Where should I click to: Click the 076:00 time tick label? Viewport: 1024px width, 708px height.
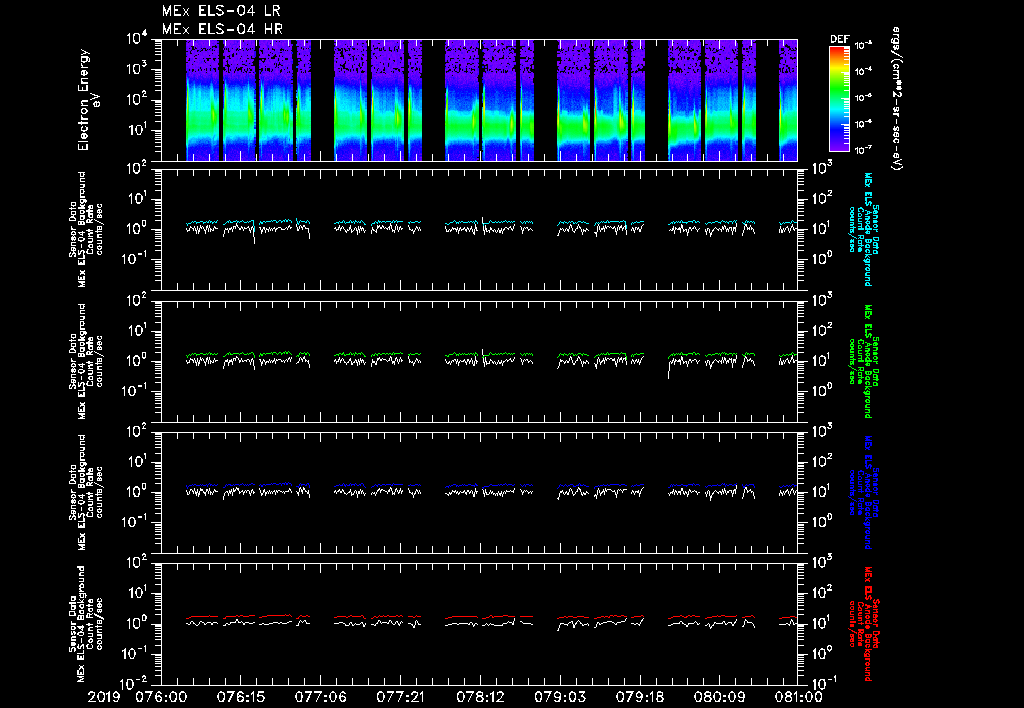click(161, 697)
